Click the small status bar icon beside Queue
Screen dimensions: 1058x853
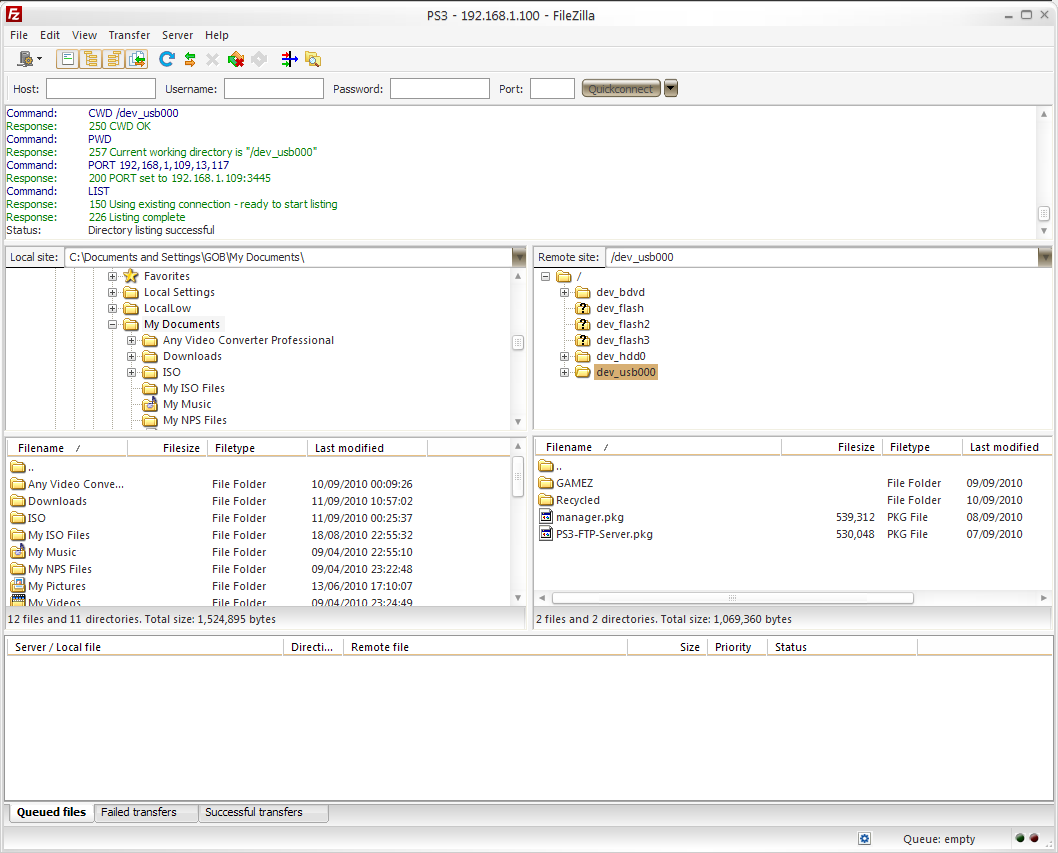click(865, 839)
